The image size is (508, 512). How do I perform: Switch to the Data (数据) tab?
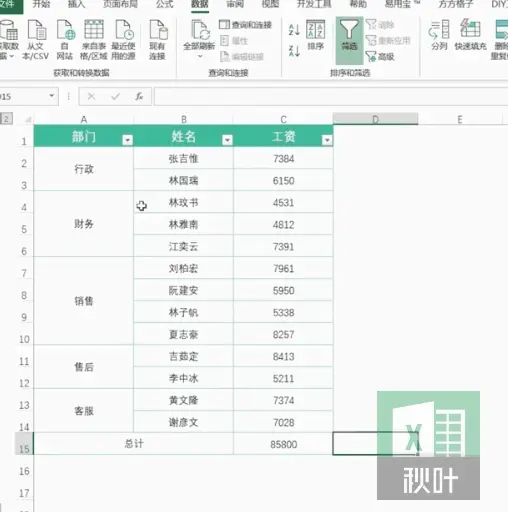(x=200, y=4)
